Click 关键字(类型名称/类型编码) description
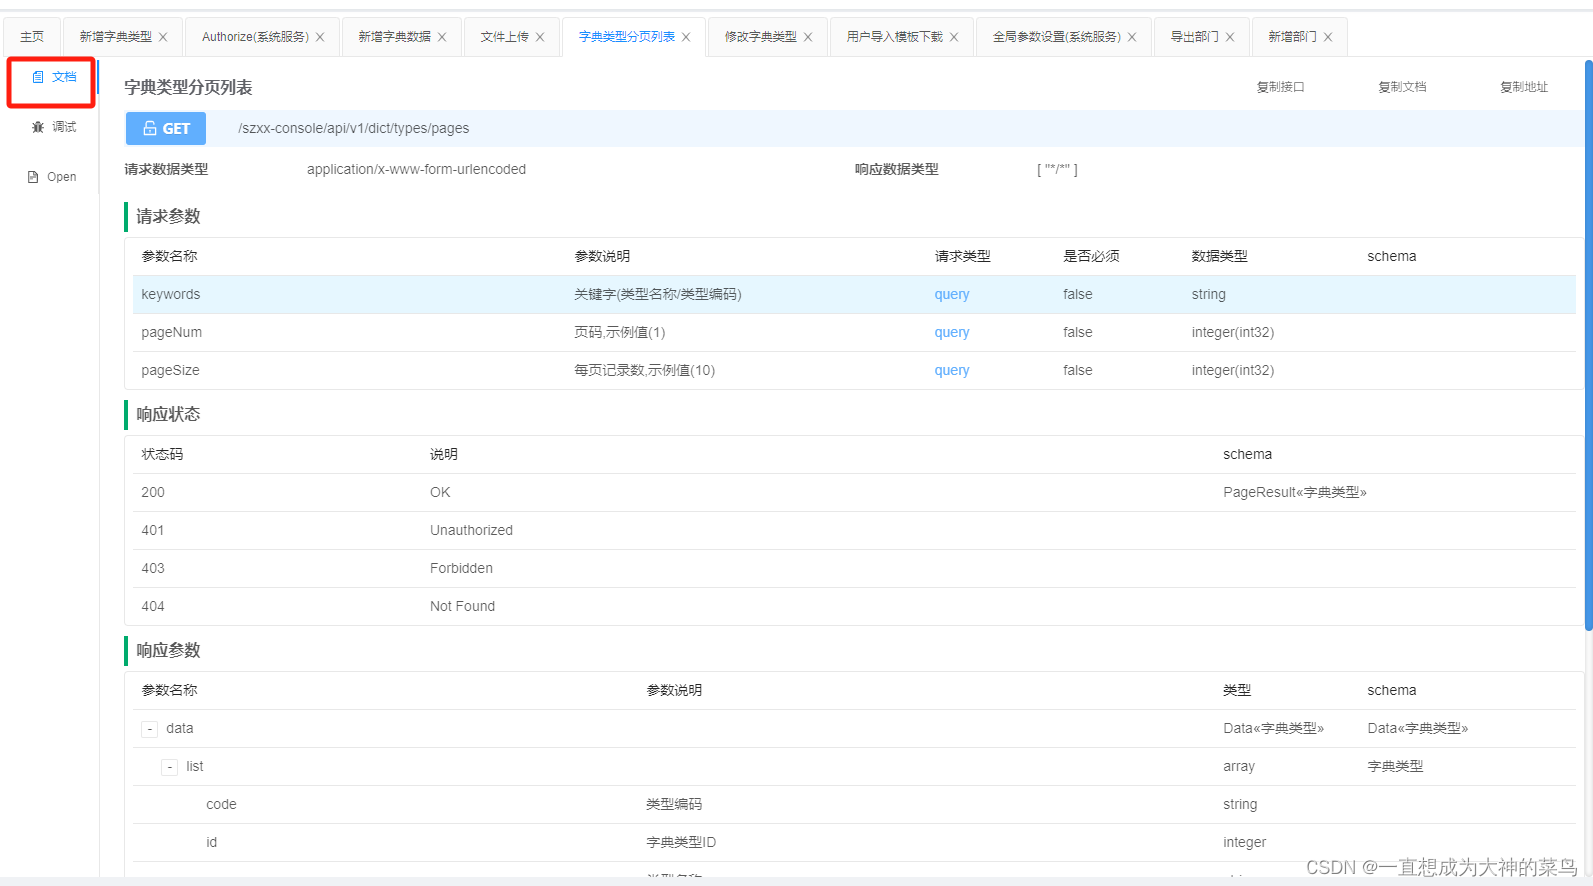1593x886 pixels. [x=657, y=294]
